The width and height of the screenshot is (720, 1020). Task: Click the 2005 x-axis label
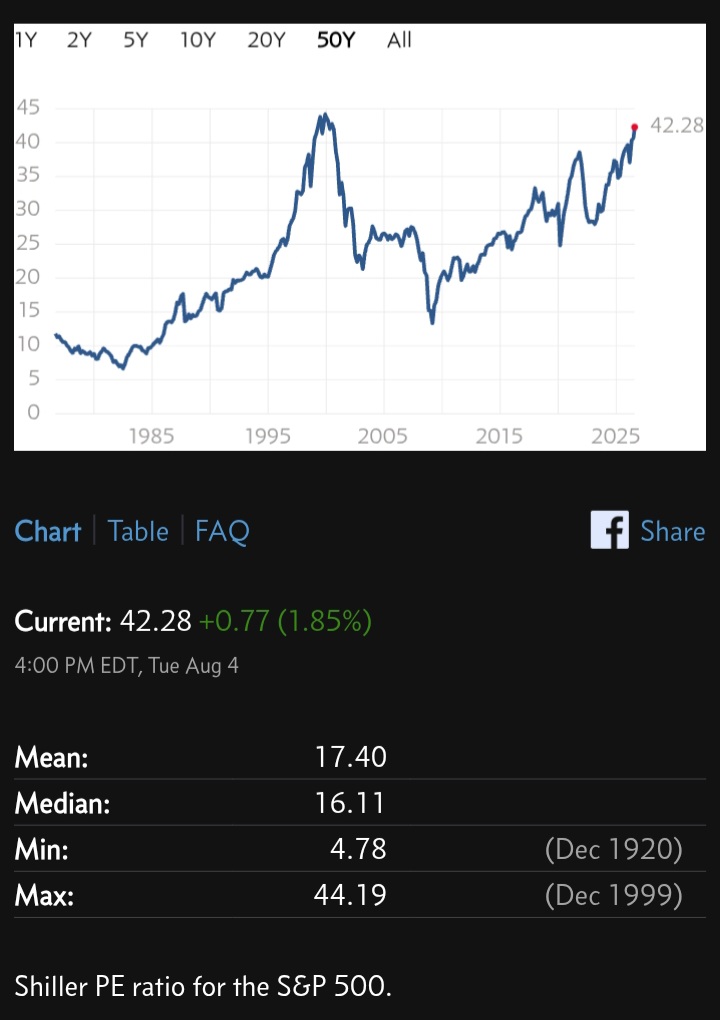383,436
